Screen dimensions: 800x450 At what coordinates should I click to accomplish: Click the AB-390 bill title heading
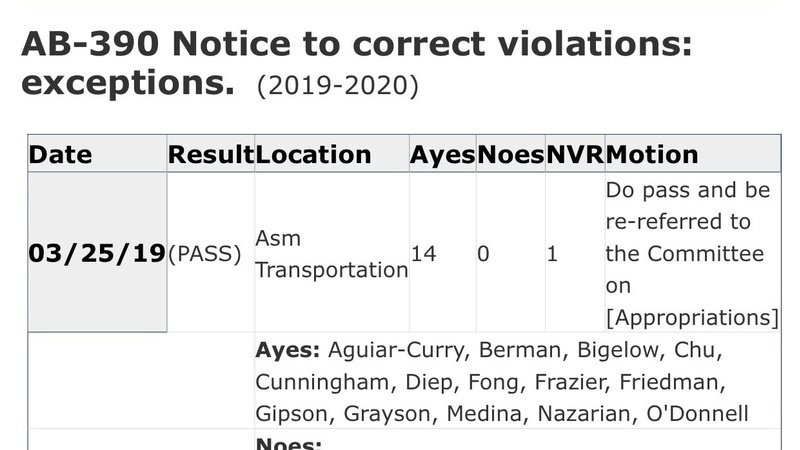coord(356,62)
